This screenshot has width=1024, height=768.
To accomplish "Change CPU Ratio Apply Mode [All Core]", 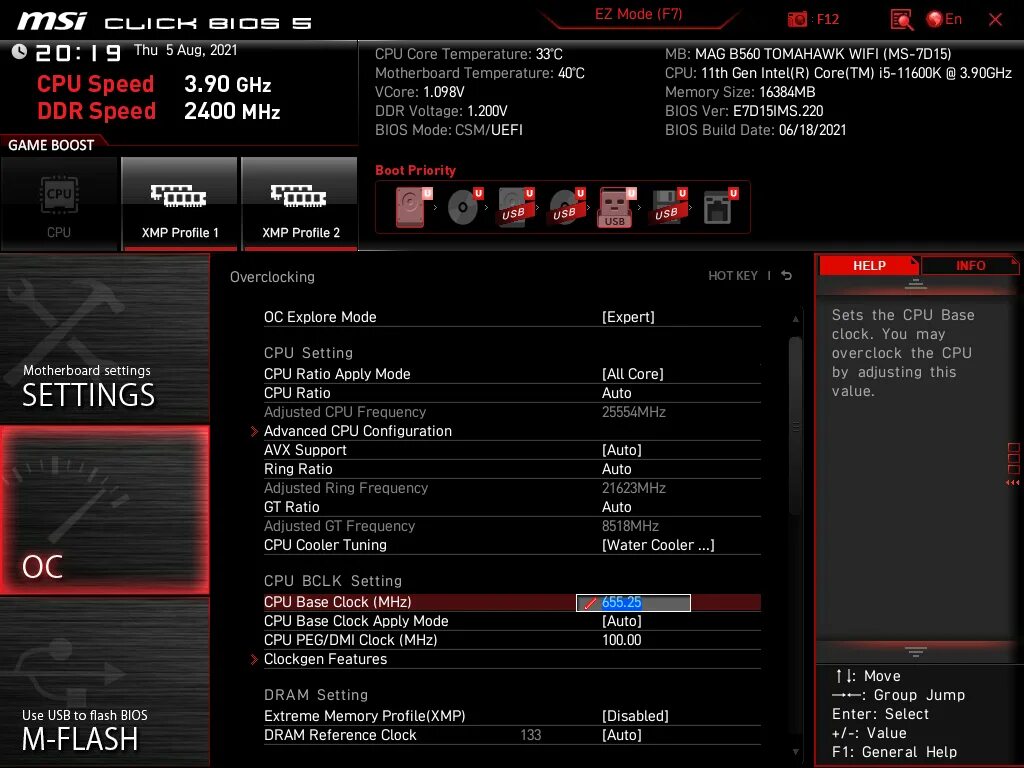I will (x=632, y=374).
